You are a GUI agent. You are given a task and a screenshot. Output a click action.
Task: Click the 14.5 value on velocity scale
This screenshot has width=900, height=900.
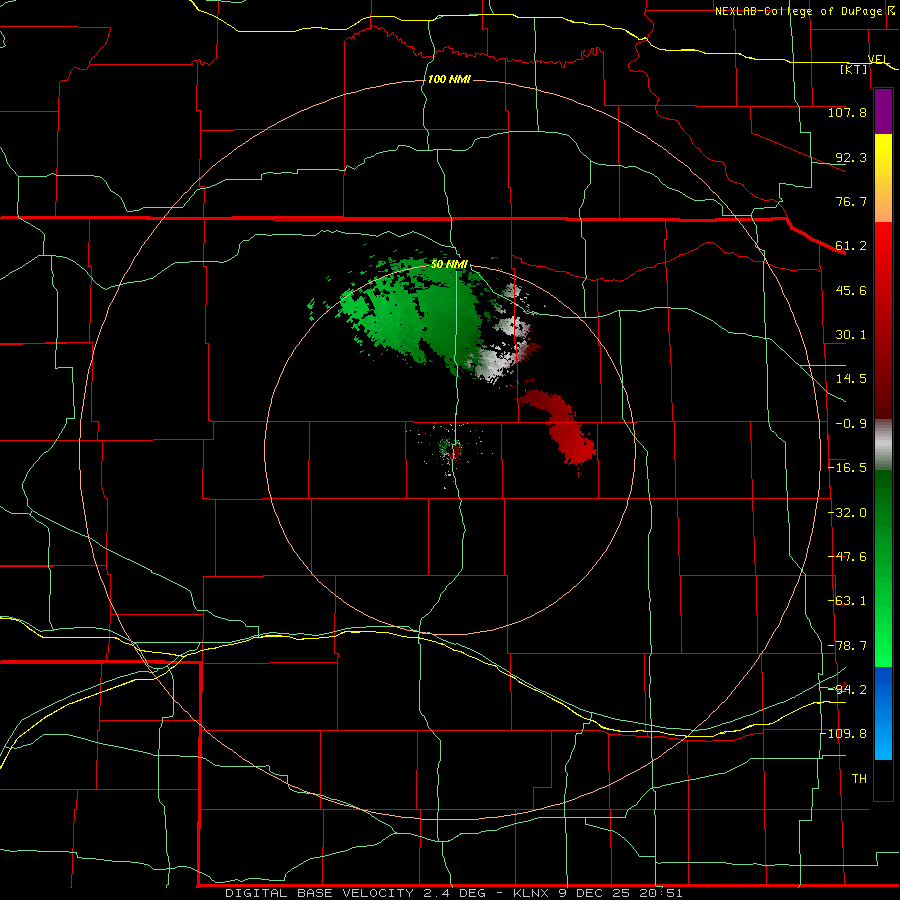click(x=851, y=379)
